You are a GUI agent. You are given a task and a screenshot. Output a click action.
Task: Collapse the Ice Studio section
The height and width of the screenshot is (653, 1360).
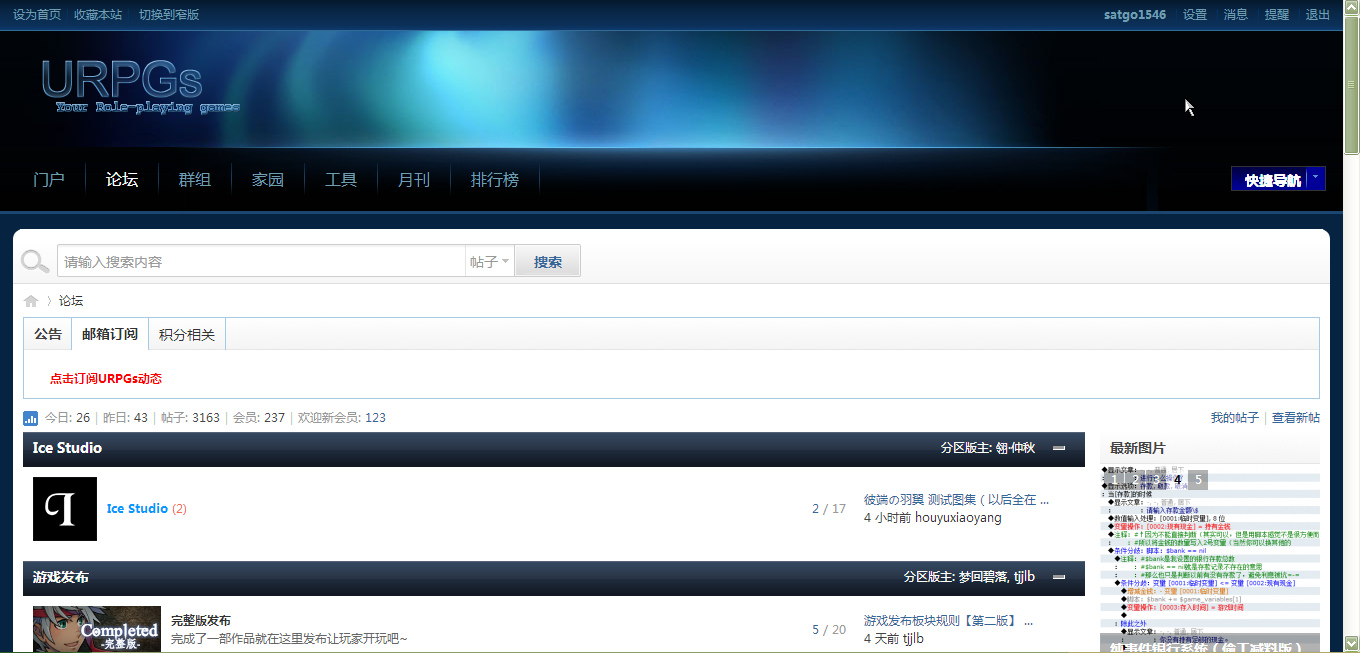pos(1059,448)
